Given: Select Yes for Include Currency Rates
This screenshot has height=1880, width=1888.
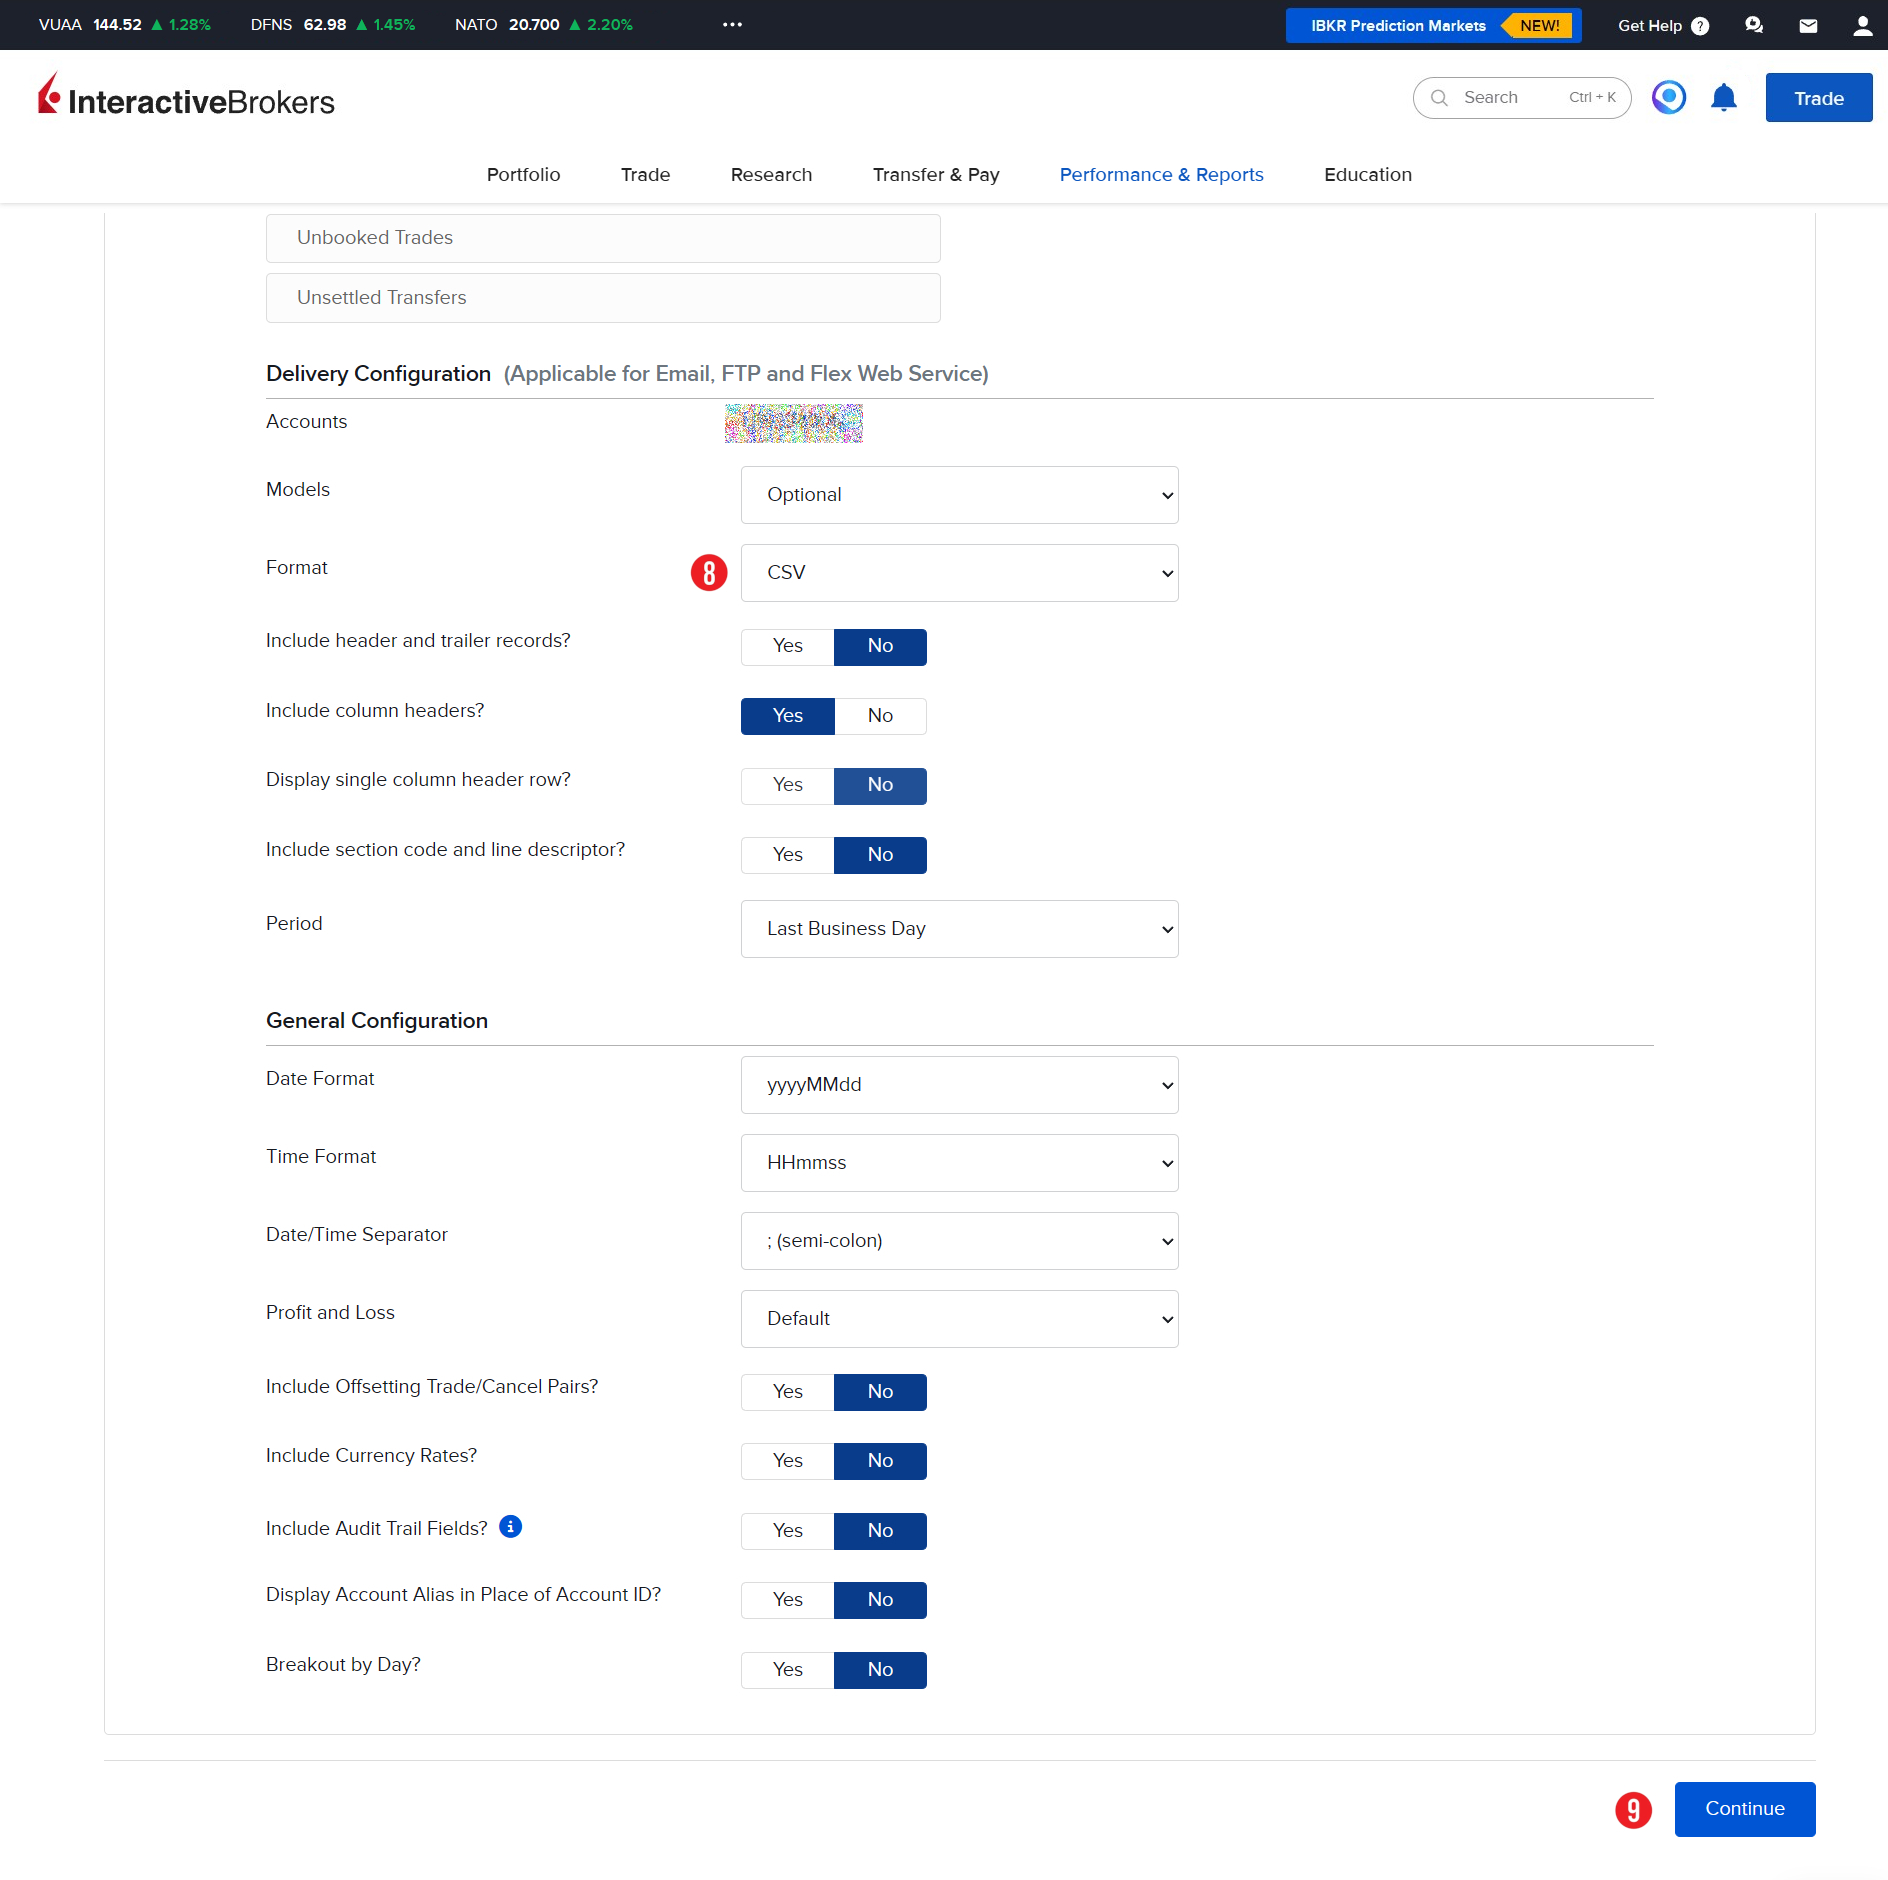Looking at the screenshot, I should coord(787,1461).
